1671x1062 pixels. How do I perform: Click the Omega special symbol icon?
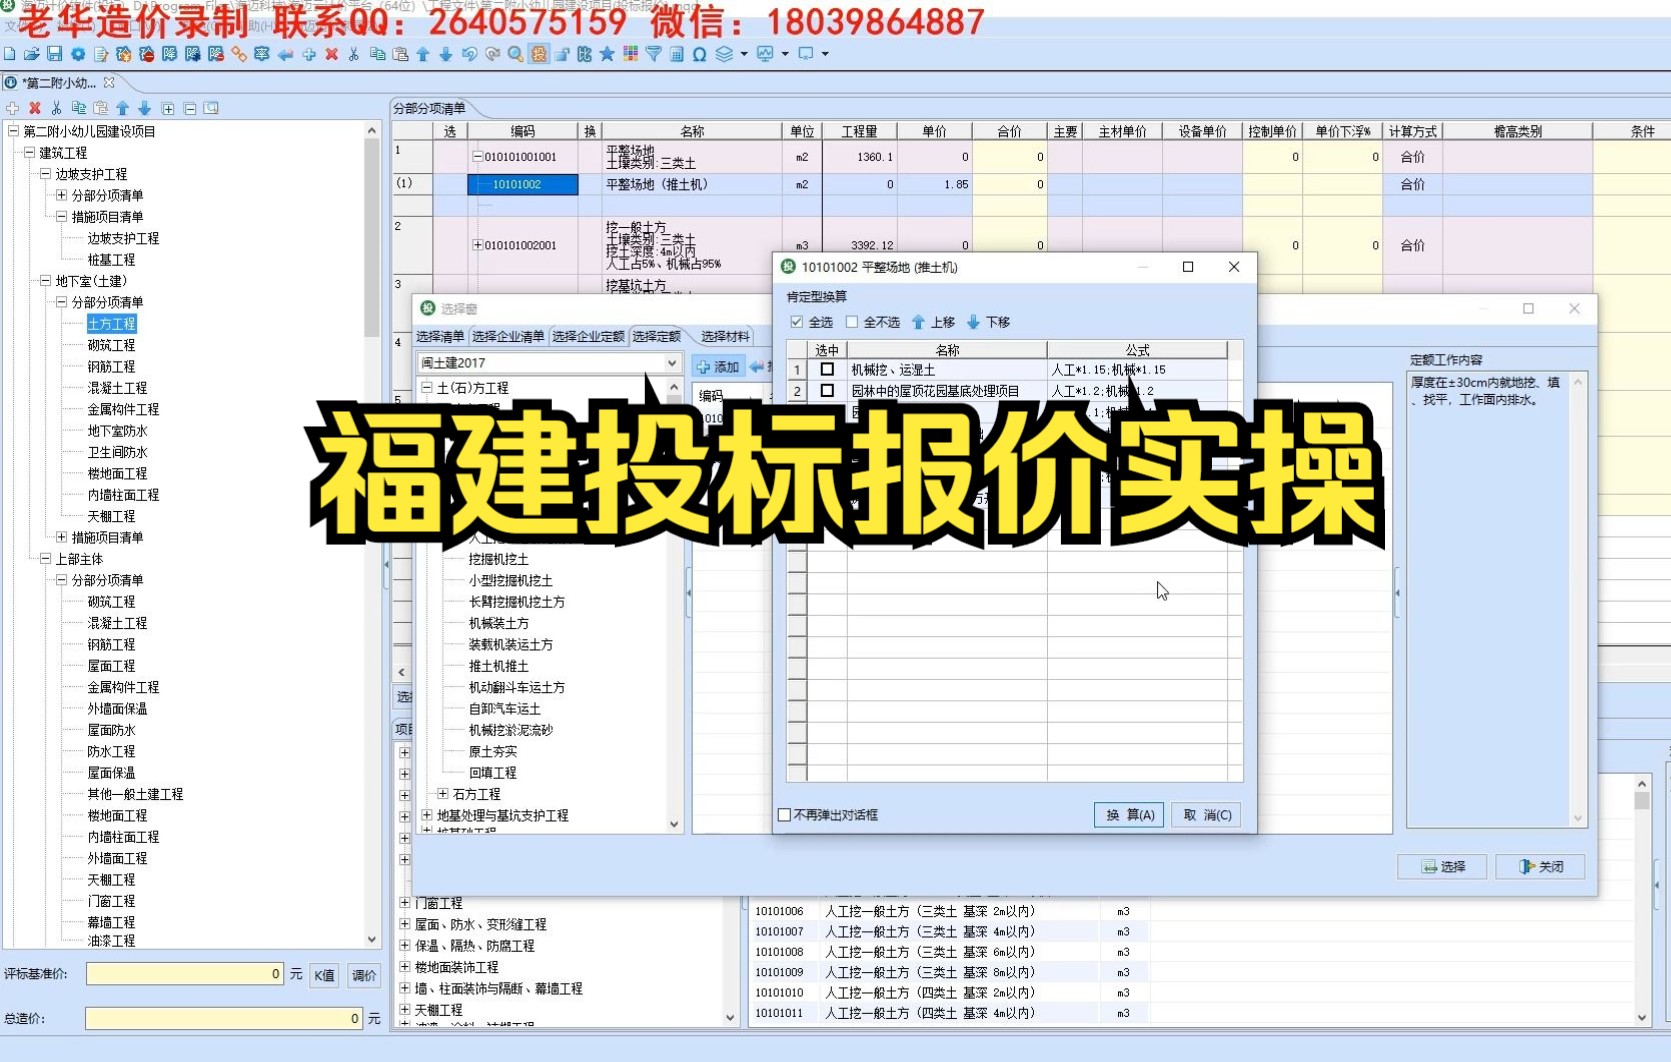tap(699, 54)
